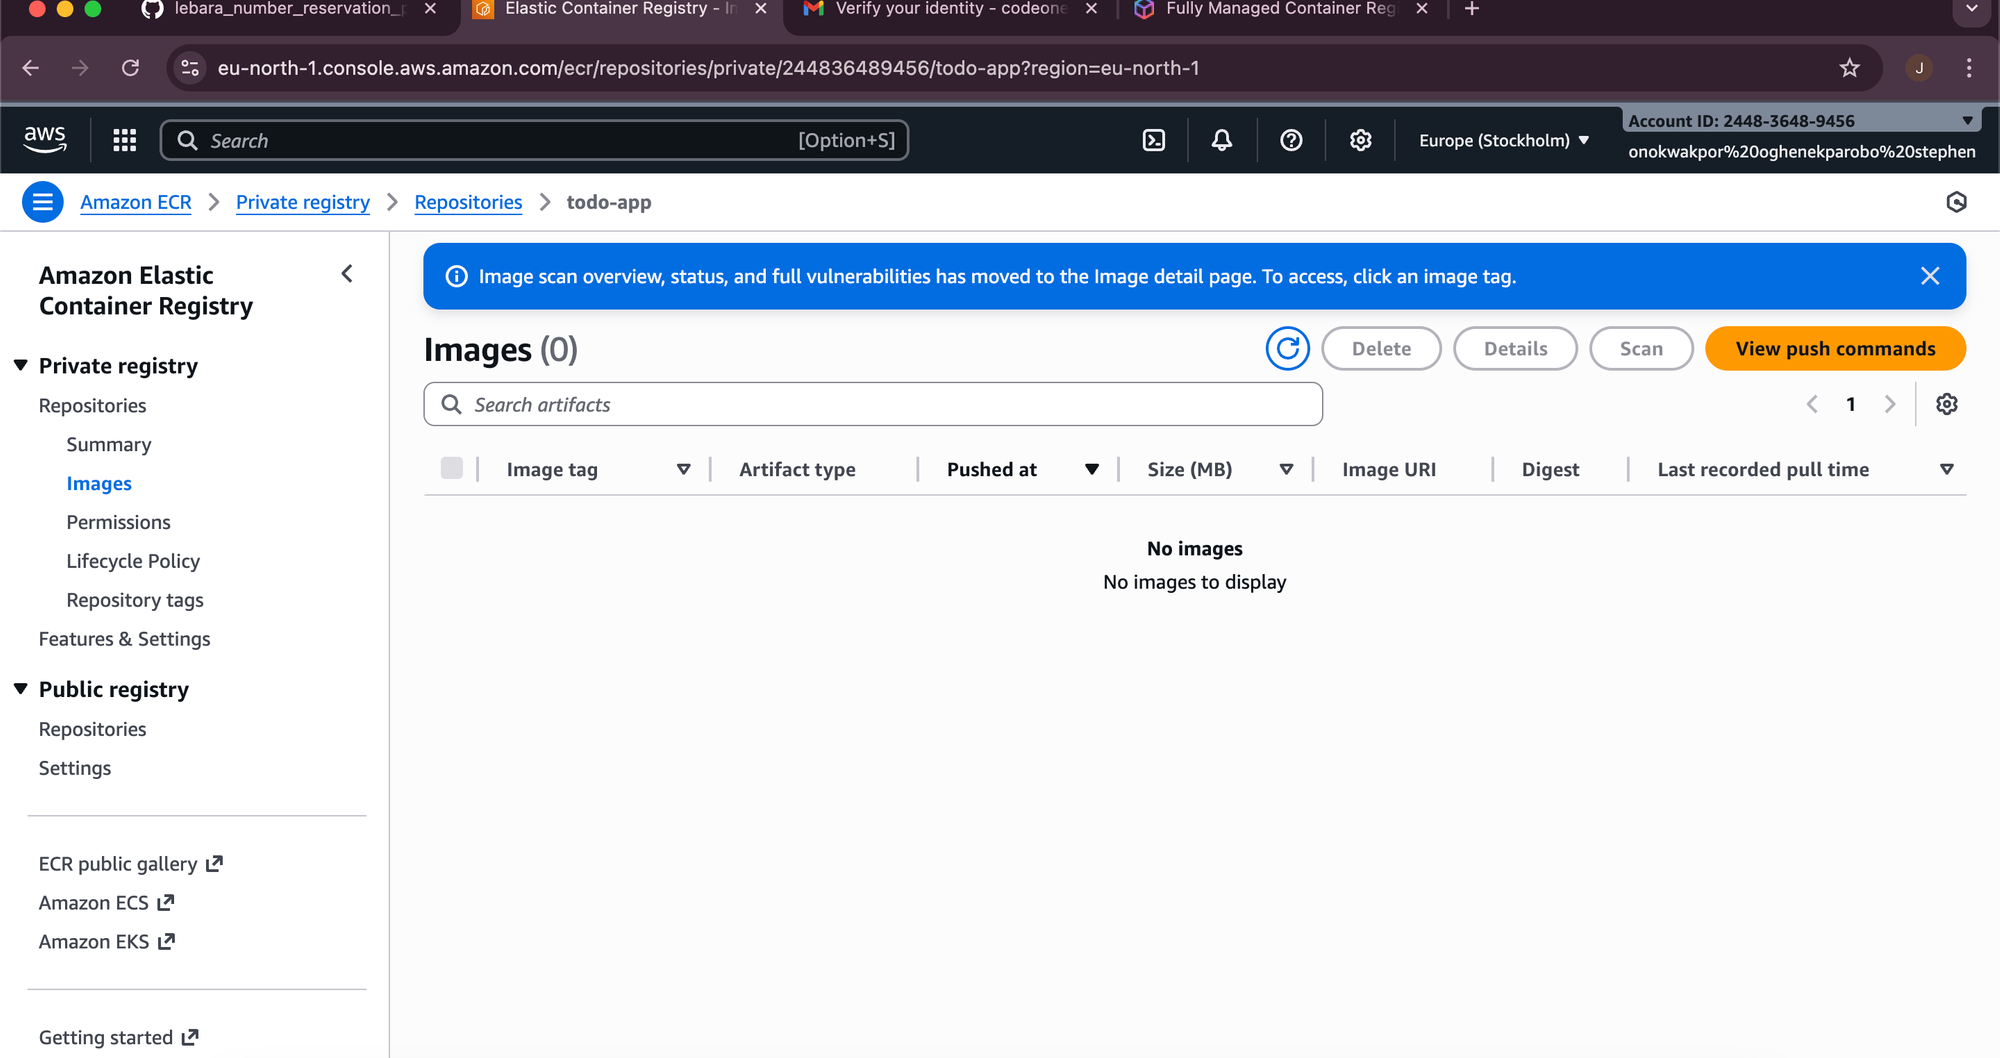
Task: Click the View push commands button
Action: [1835, 348]
